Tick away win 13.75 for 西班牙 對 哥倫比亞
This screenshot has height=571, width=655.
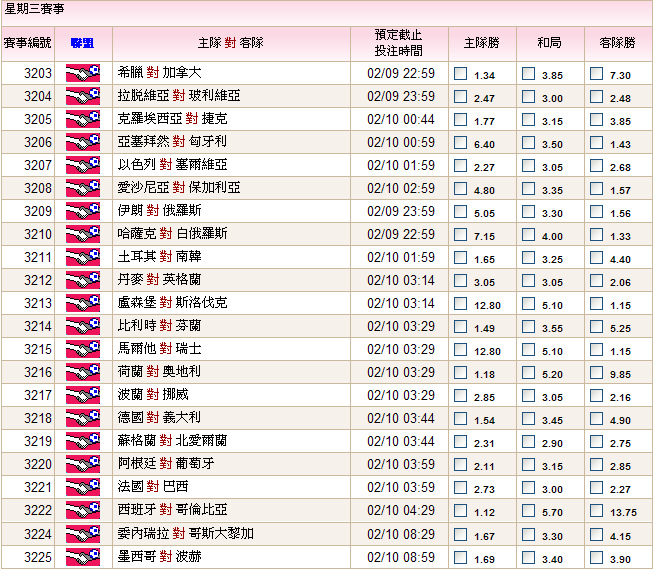(597, 510)
